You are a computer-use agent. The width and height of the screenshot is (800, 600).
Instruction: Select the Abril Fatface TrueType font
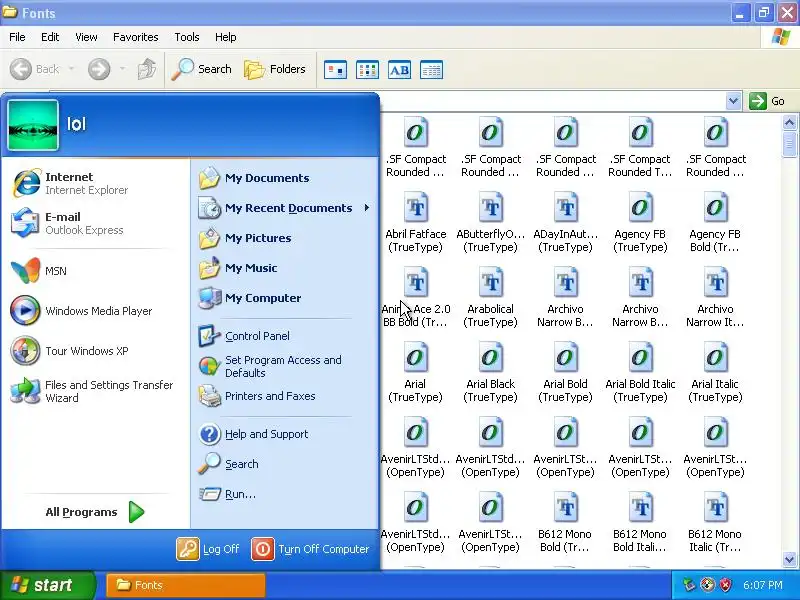(416, 222)
